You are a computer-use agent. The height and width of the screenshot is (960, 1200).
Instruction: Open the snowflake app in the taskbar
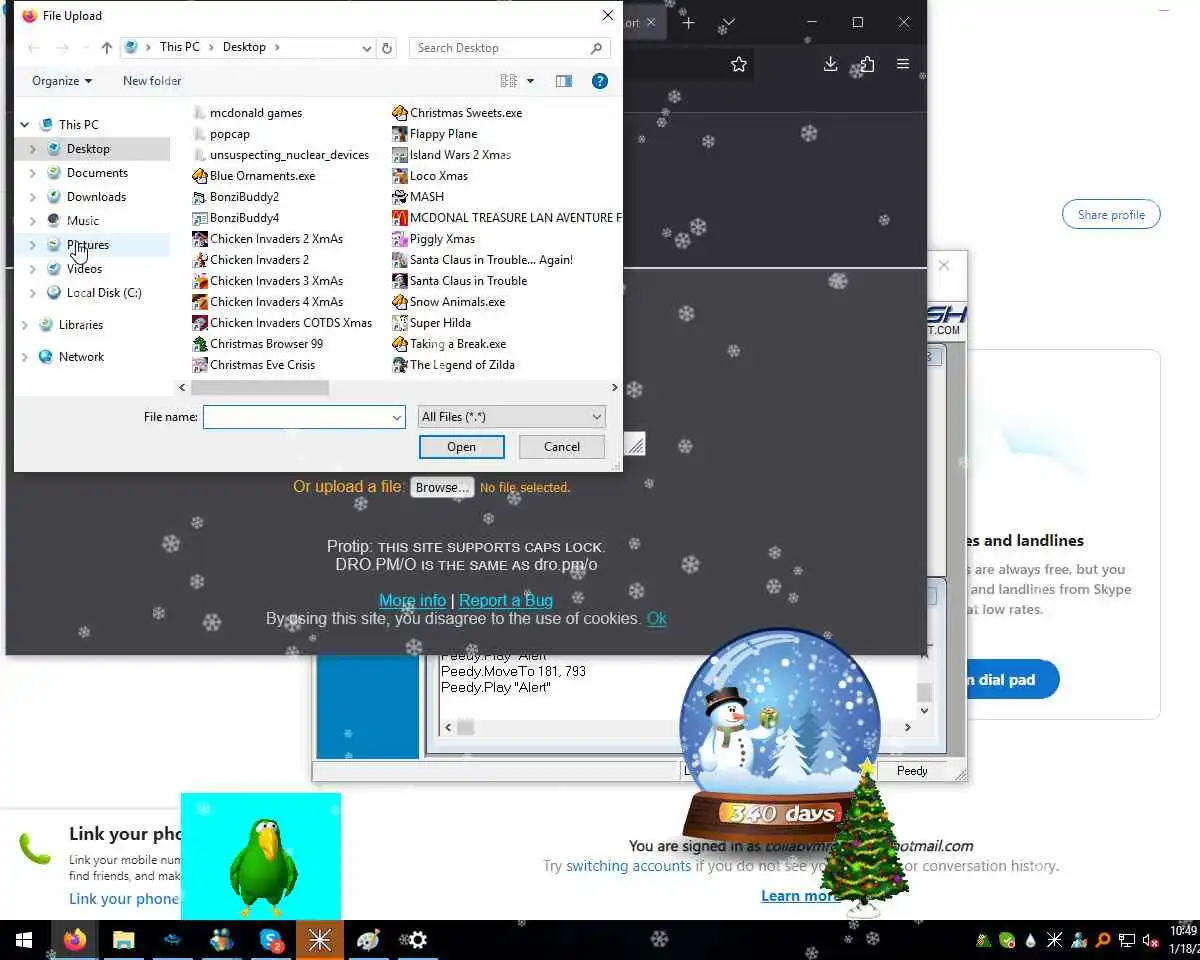320,940
